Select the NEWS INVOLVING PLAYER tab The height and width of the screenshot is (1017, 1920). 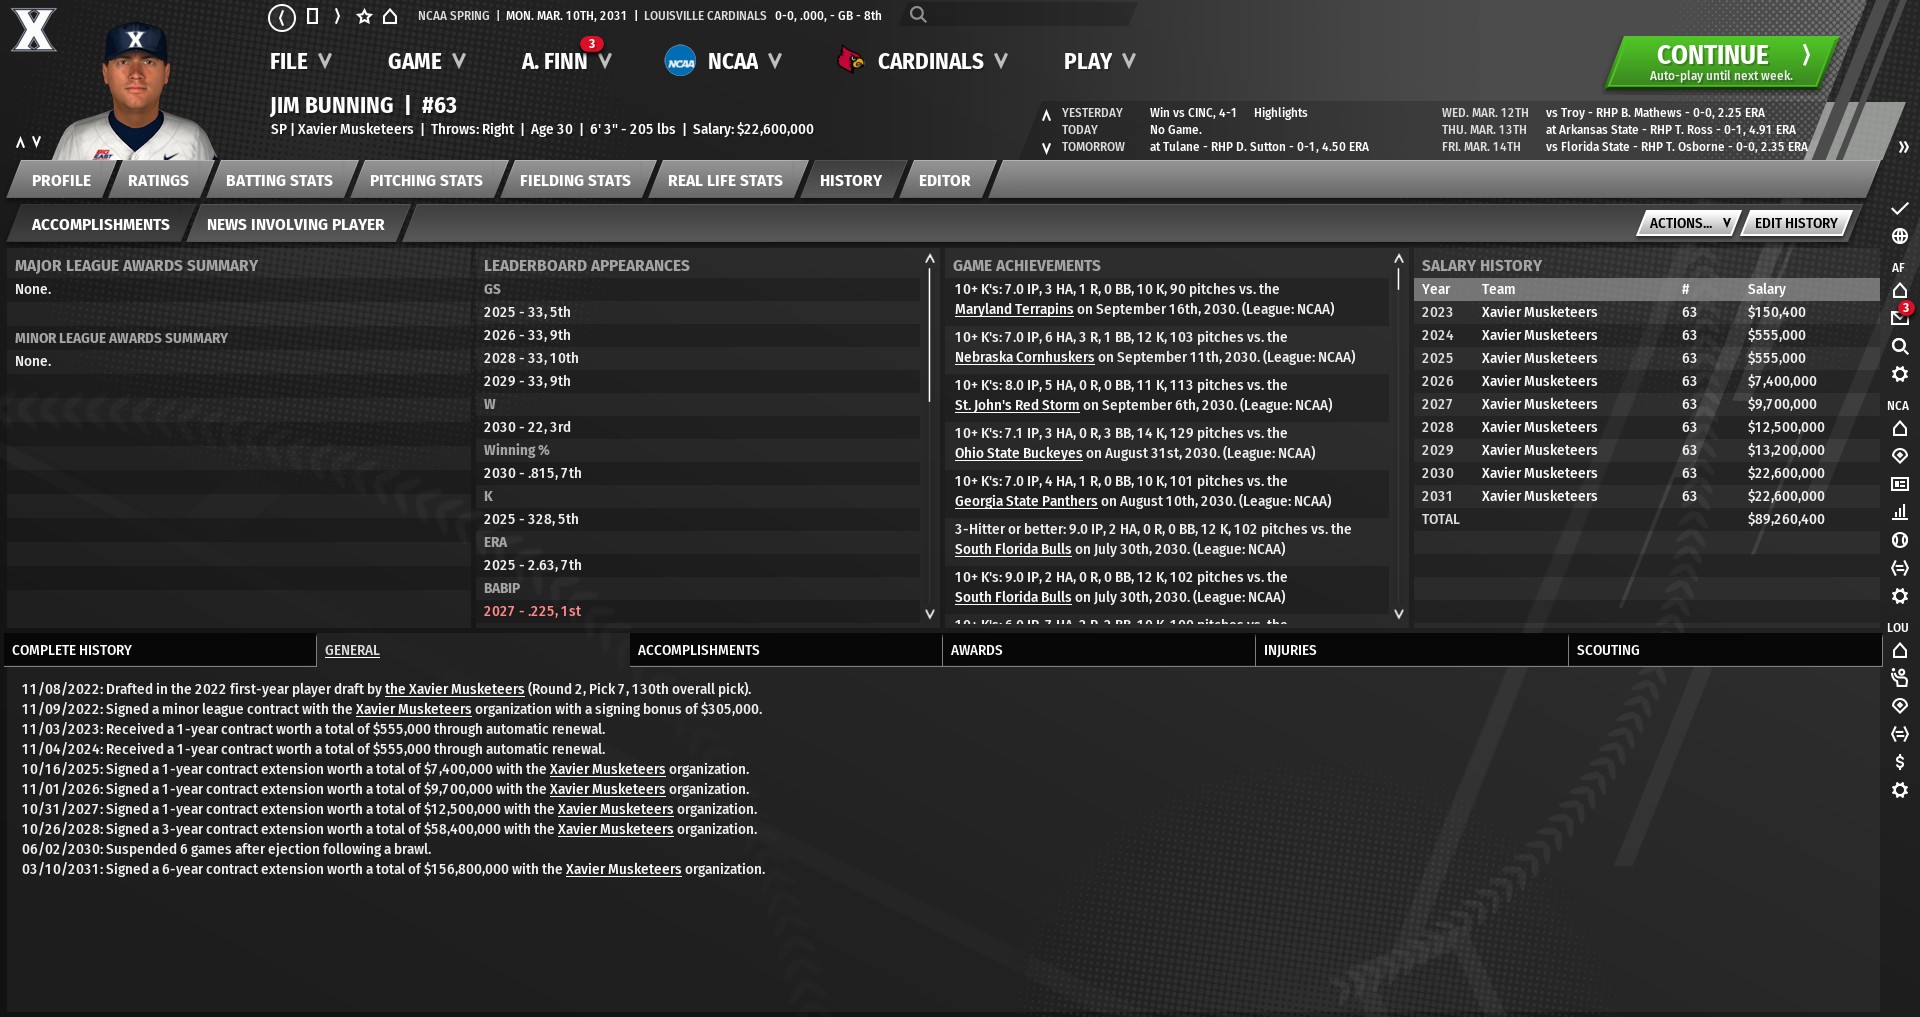point(295,225)
